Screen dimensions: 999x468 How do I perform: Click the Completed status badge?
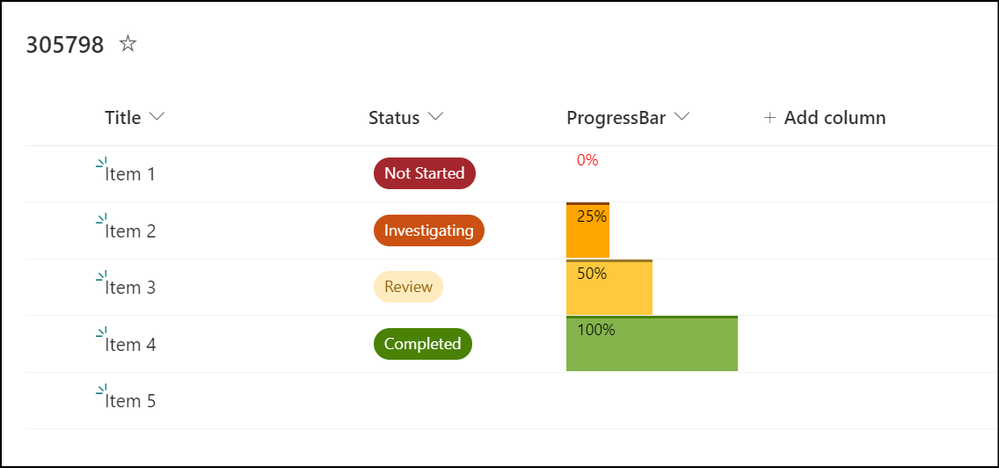[x=422, y=344]
